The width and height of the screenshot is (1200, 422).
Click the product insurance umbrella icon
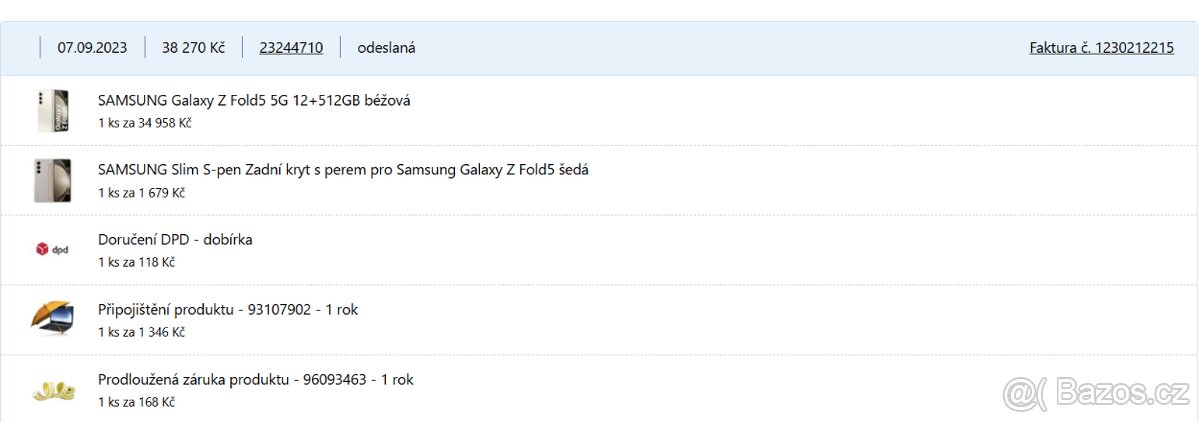[52, 319]
